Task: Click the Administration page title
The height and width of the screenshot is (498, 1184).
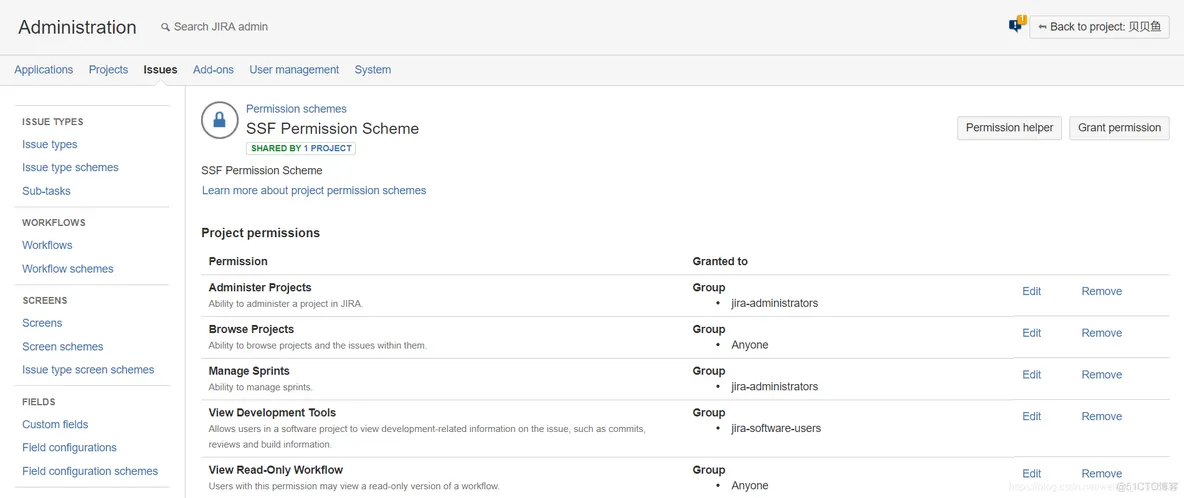Action: coord(77,27)
